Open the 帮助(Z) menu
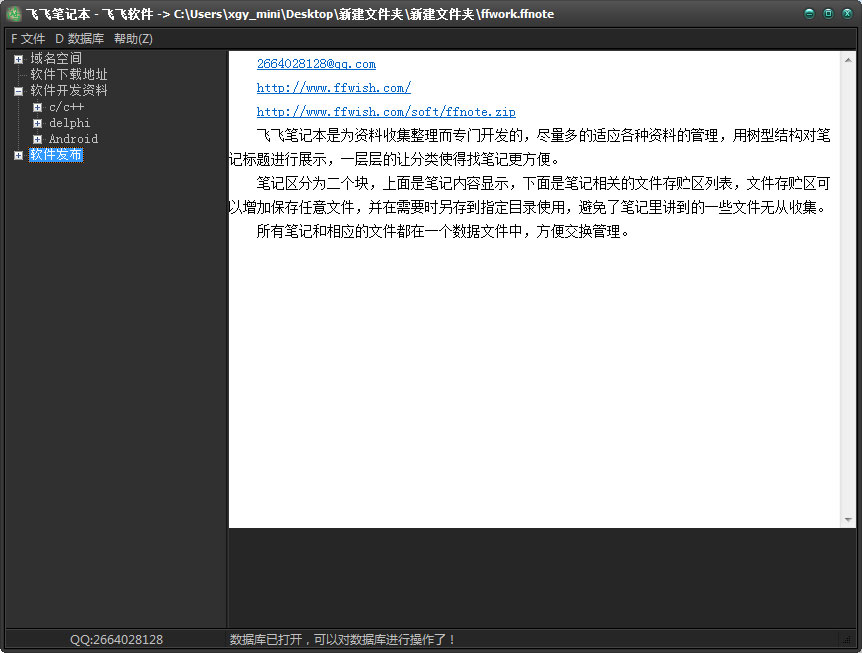Viewport: 862px width, 653px height. (133, 39)
